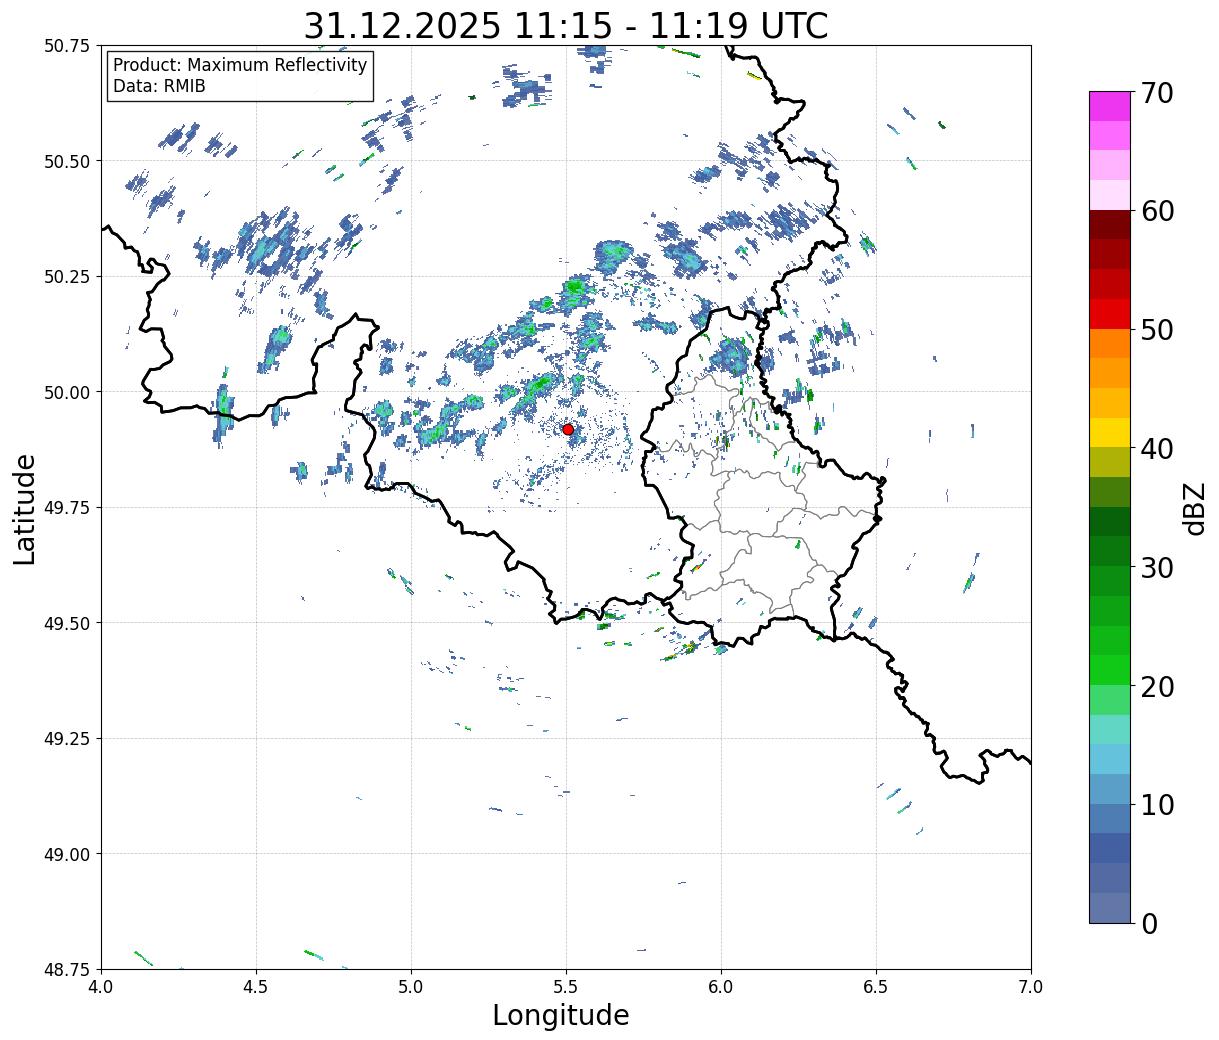This screenshot has height=1040, width=1219.
Task: Click latitude tick label 49.00
Action: [67, 854]
